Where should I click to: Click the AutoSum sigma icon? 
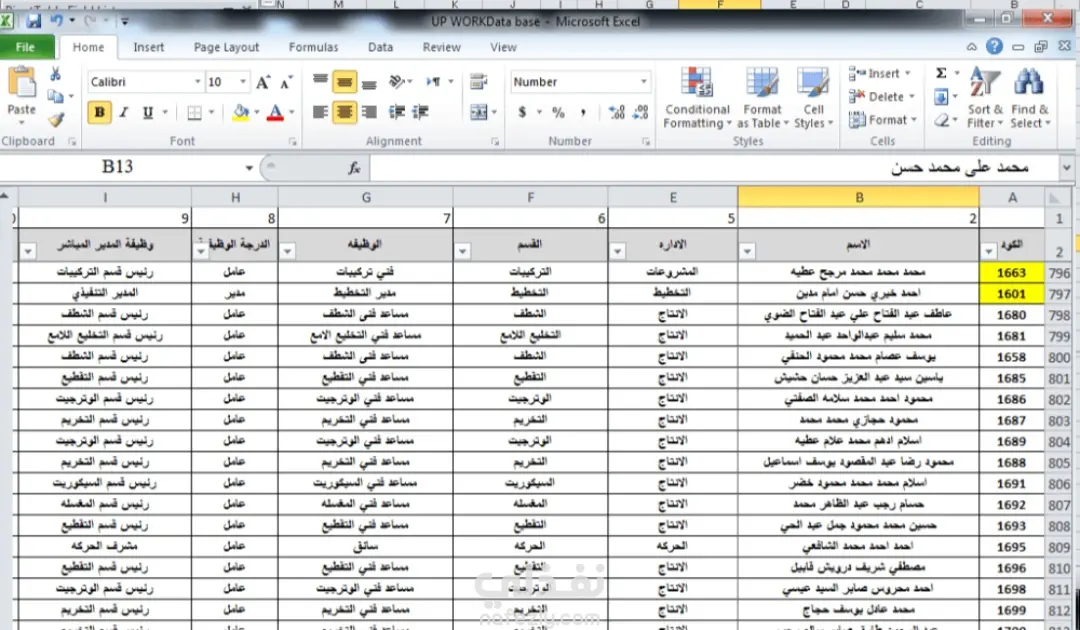pos(941,73)
